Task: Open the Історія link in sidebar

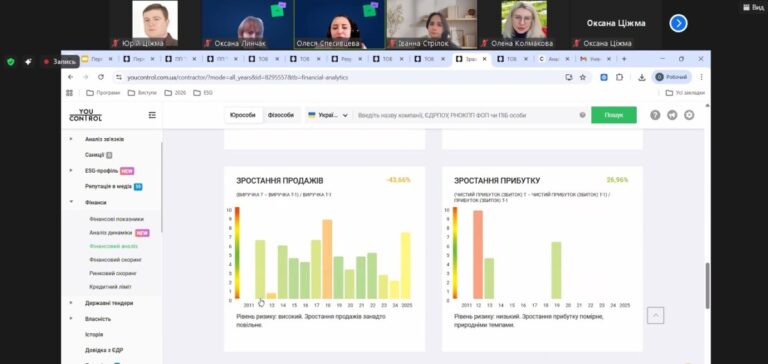Action: [x=94, y=335]
